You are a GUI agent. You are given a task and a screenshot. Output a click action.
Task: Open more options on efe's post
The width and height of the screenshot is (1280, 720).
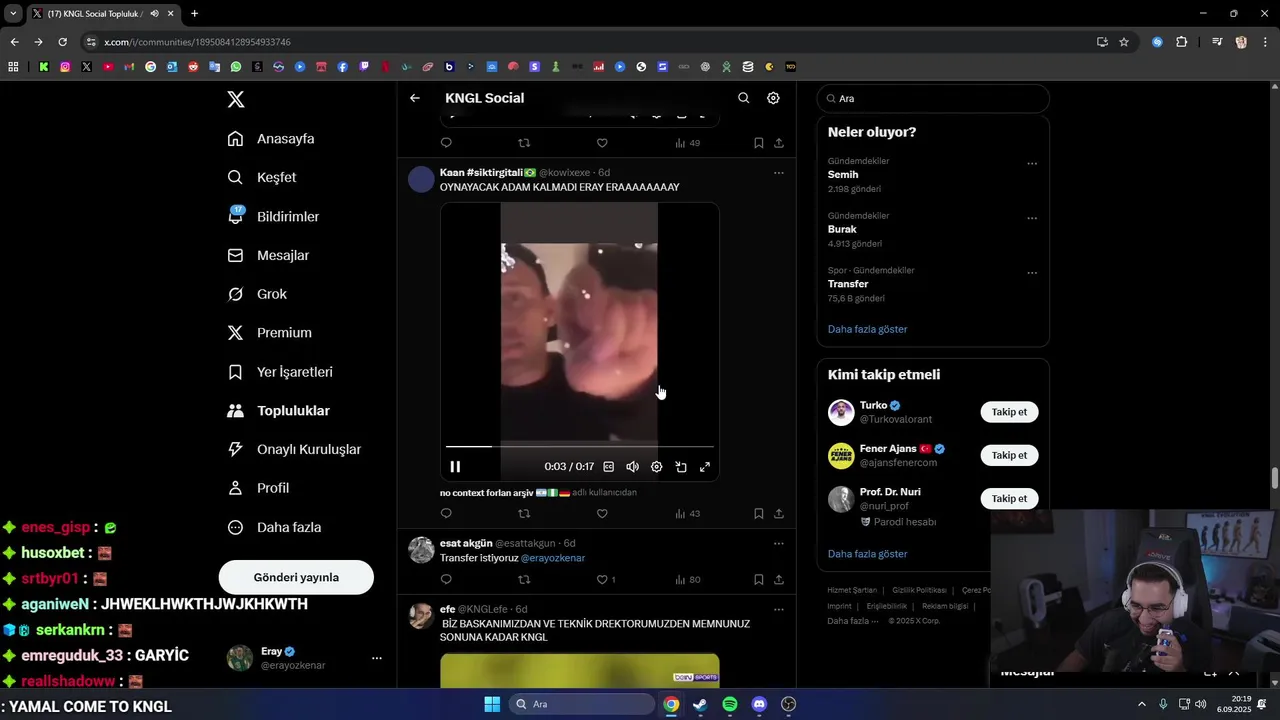point(778,609)
